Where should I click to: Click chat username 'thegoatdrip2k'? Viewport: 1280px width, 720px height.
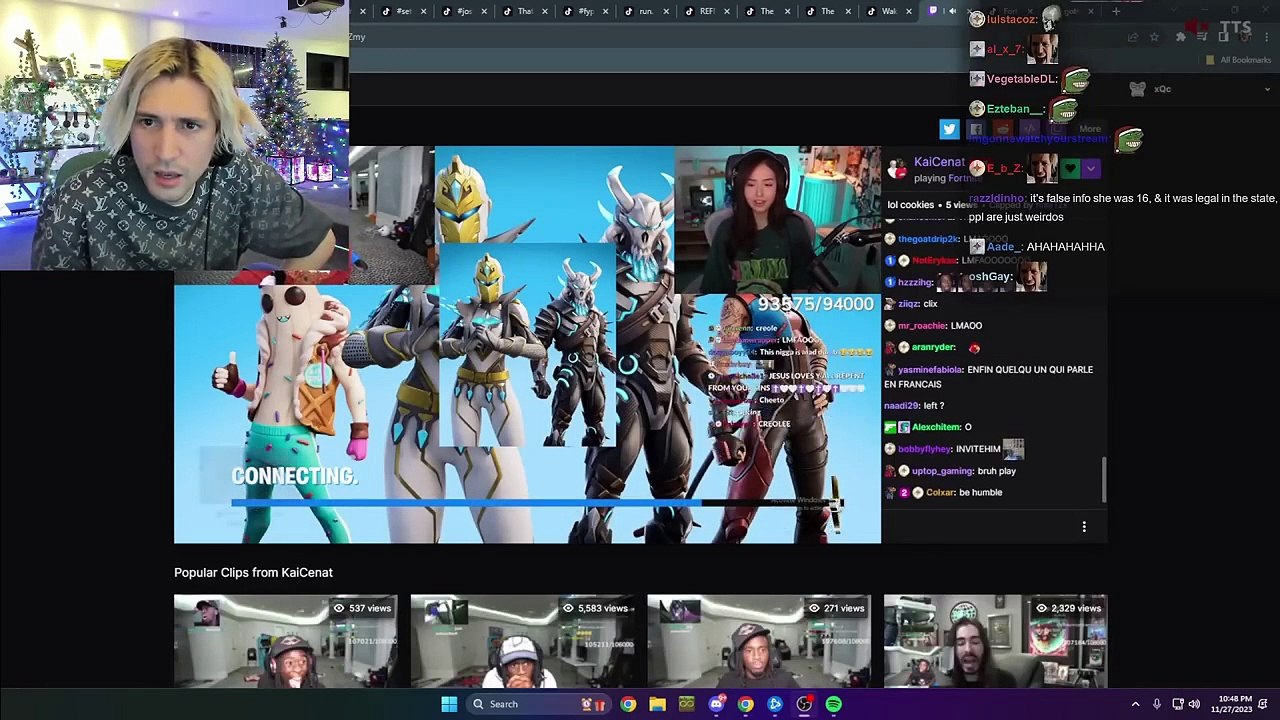928,239
